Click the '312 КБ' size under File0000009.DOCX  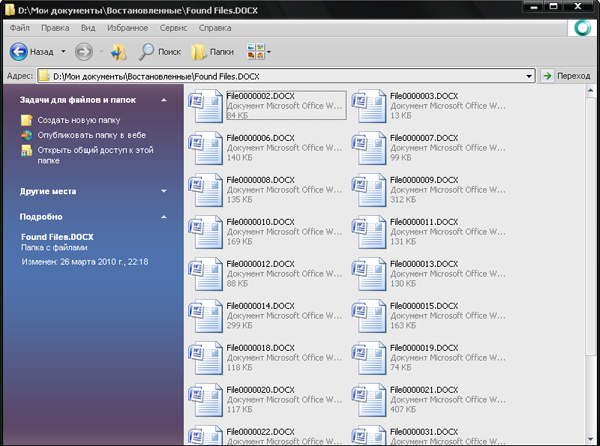pos(403,200)
